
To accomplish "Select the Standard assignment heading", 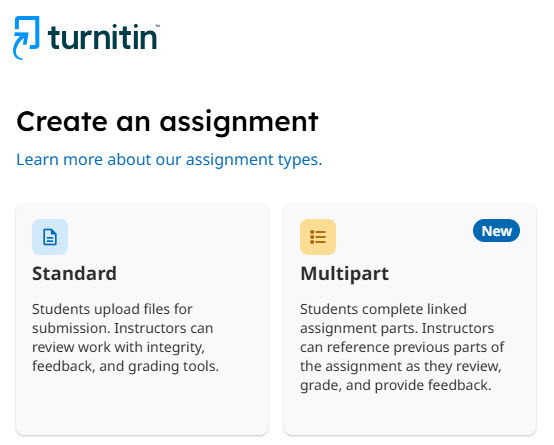I will click(x=74, y=274).
